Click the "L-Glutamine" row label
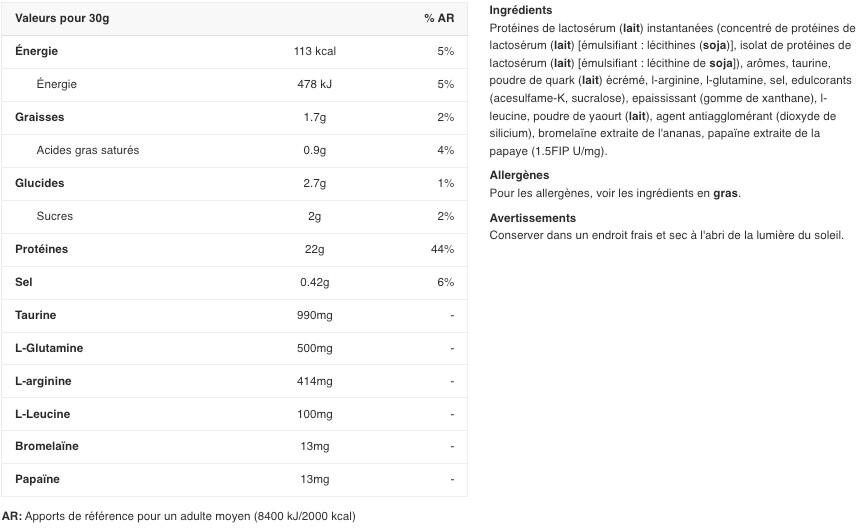 pos(49,348)
